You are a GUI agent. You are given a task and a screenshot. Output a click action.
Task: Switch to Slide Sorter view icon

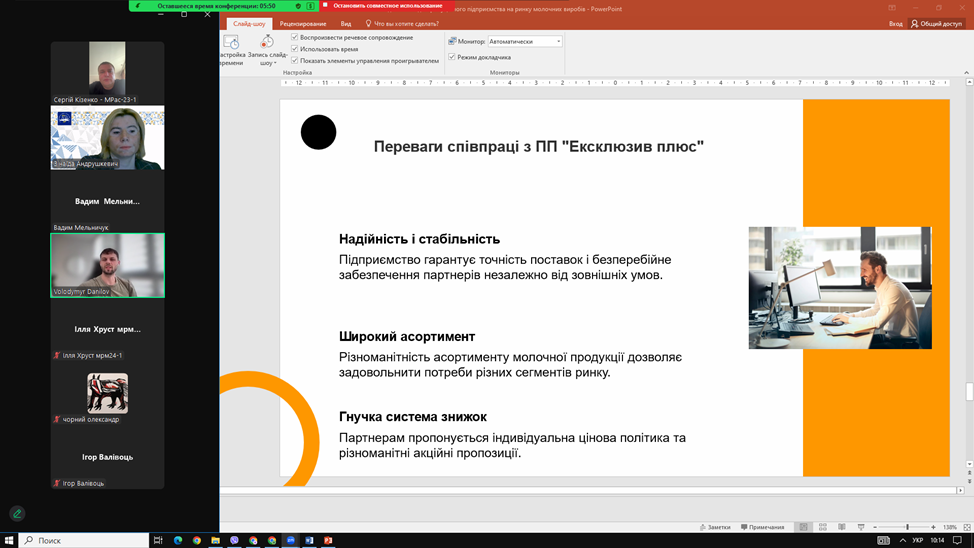(x=822, y=527)
